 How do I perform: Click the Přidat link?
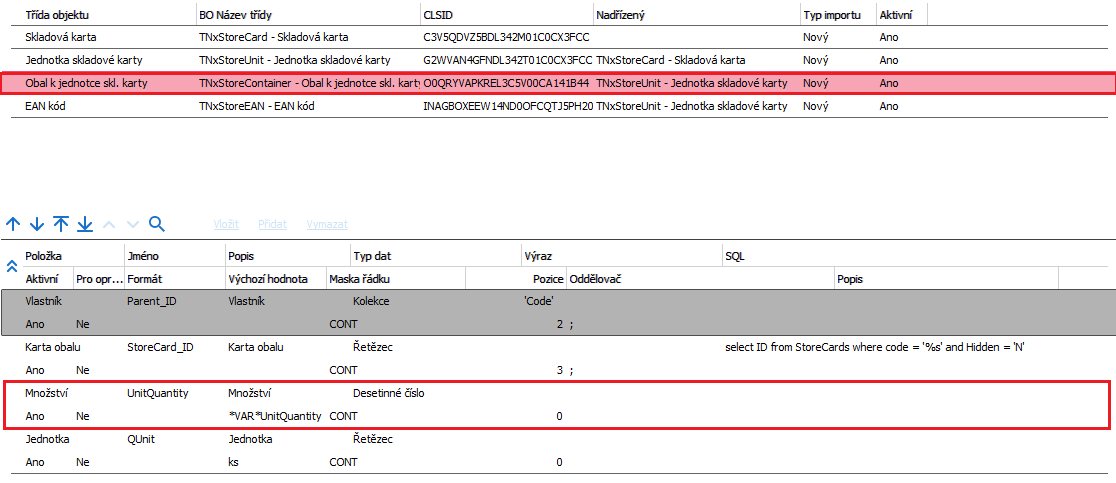coord(272,225)
